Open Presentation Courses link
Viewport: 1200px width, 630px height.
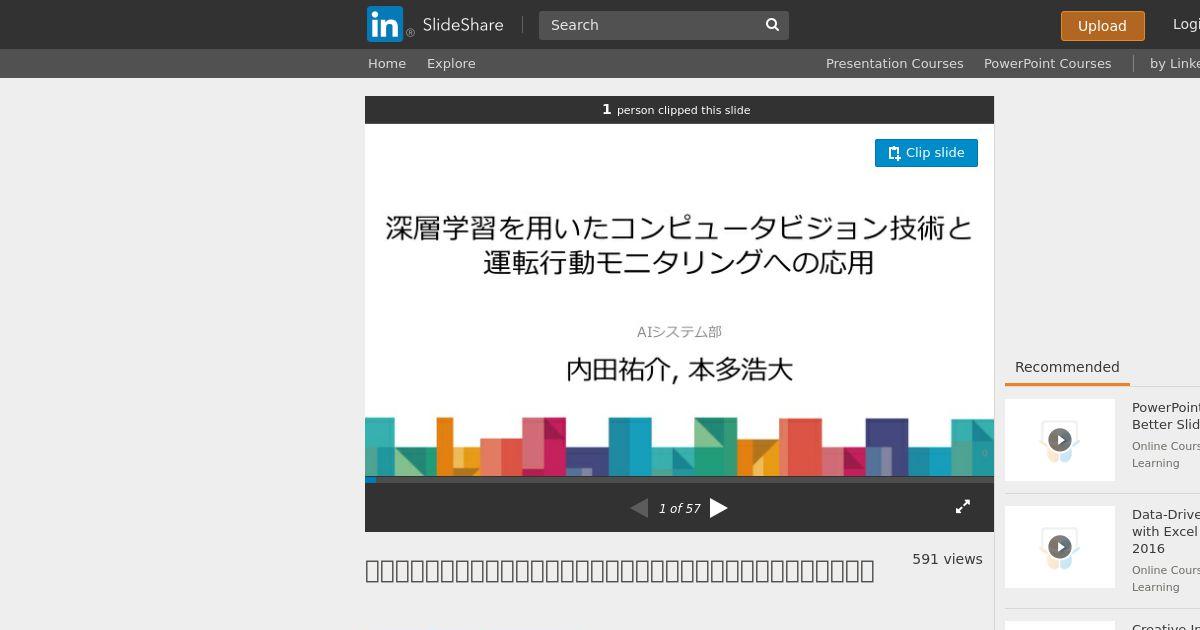coord(894,63)
